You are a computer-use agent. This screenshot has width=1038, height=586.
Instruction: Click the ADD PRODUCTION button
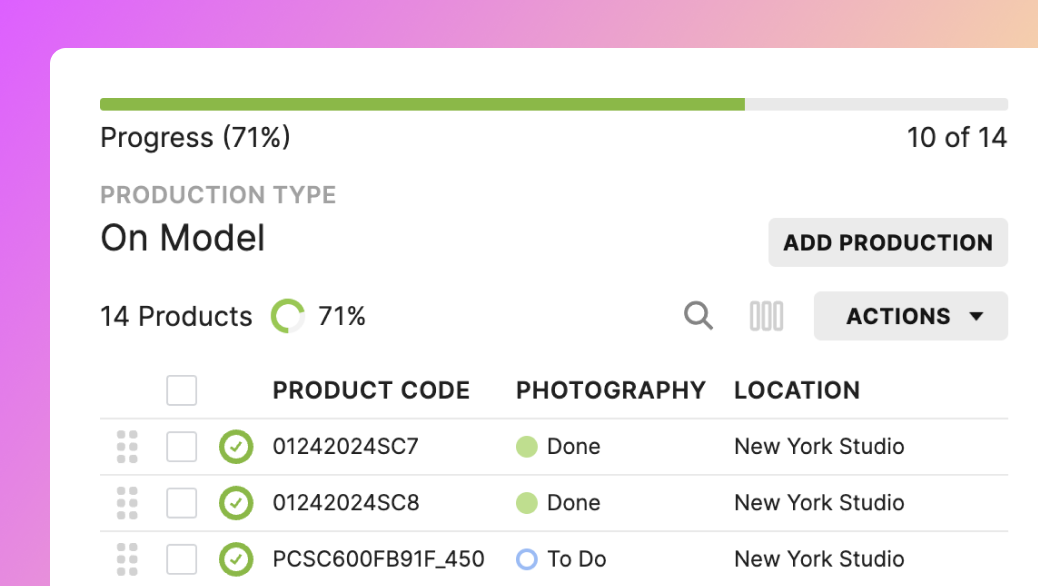pyautogui.click(x=887, y=242)
